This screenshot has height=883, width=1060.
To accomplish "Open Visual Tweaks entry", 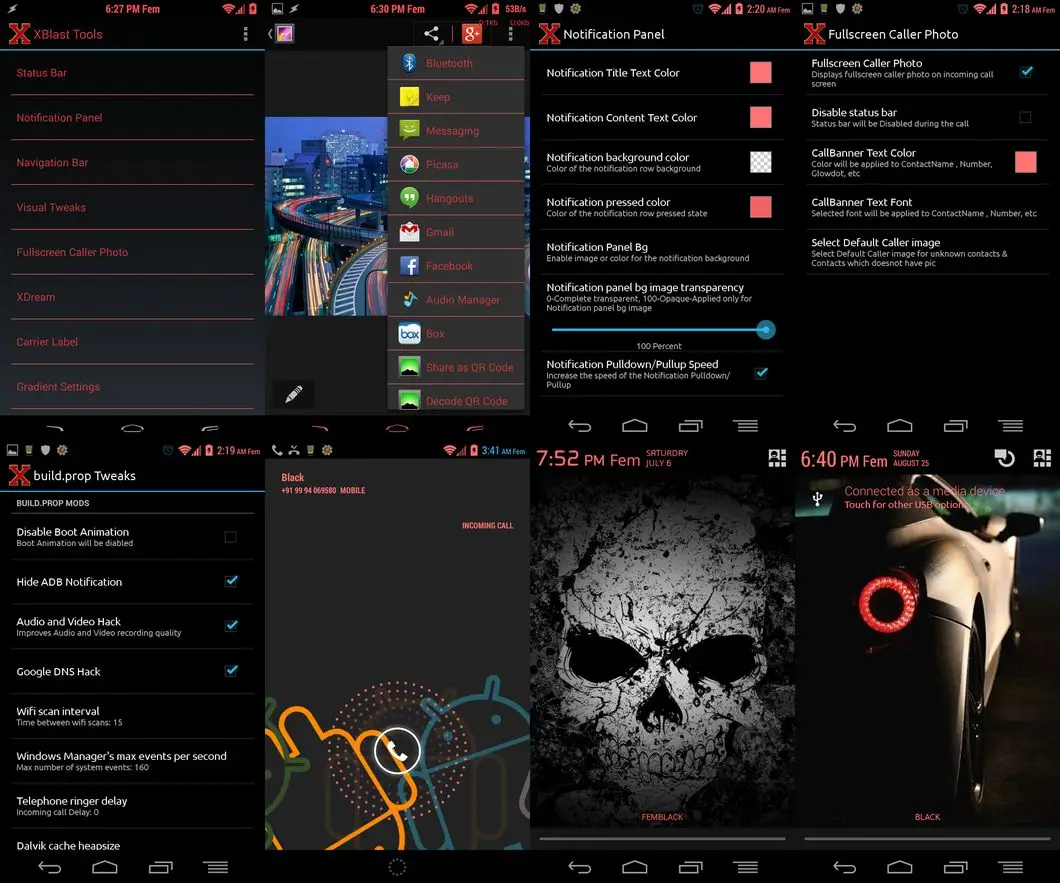I will click(132, 207).
